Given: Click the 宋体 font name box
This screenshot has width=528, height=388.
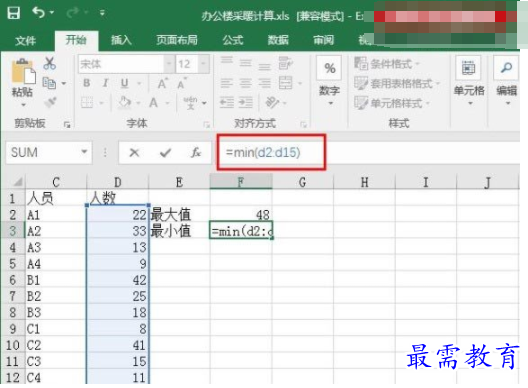Looking at the screenshot, I should tap(121, 64).
